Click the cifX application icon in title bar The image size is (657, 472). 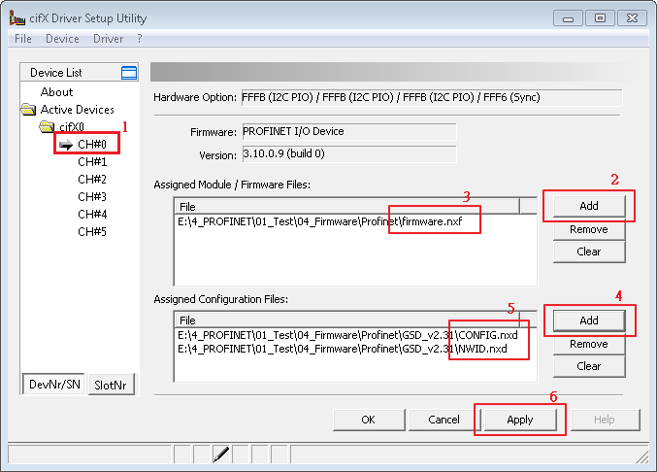click(17, 18)
